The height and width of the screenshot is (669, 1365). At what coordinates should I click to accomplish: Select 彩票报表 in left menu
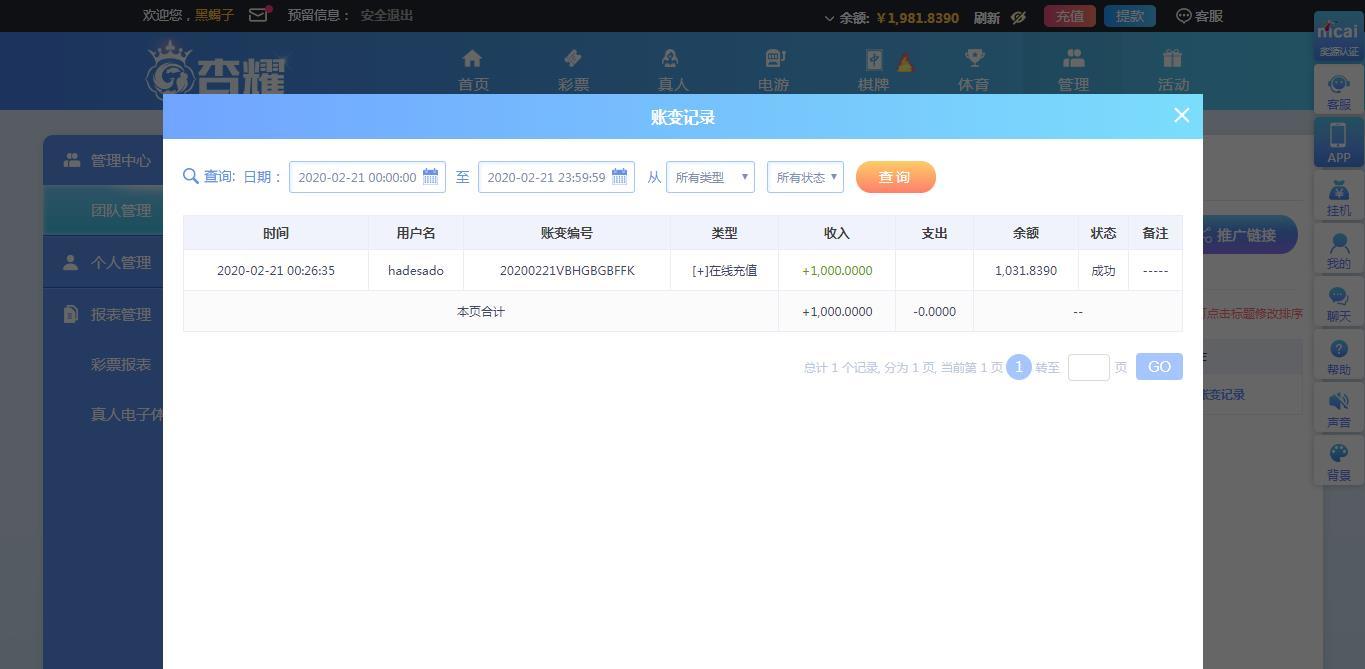(121, 365)
